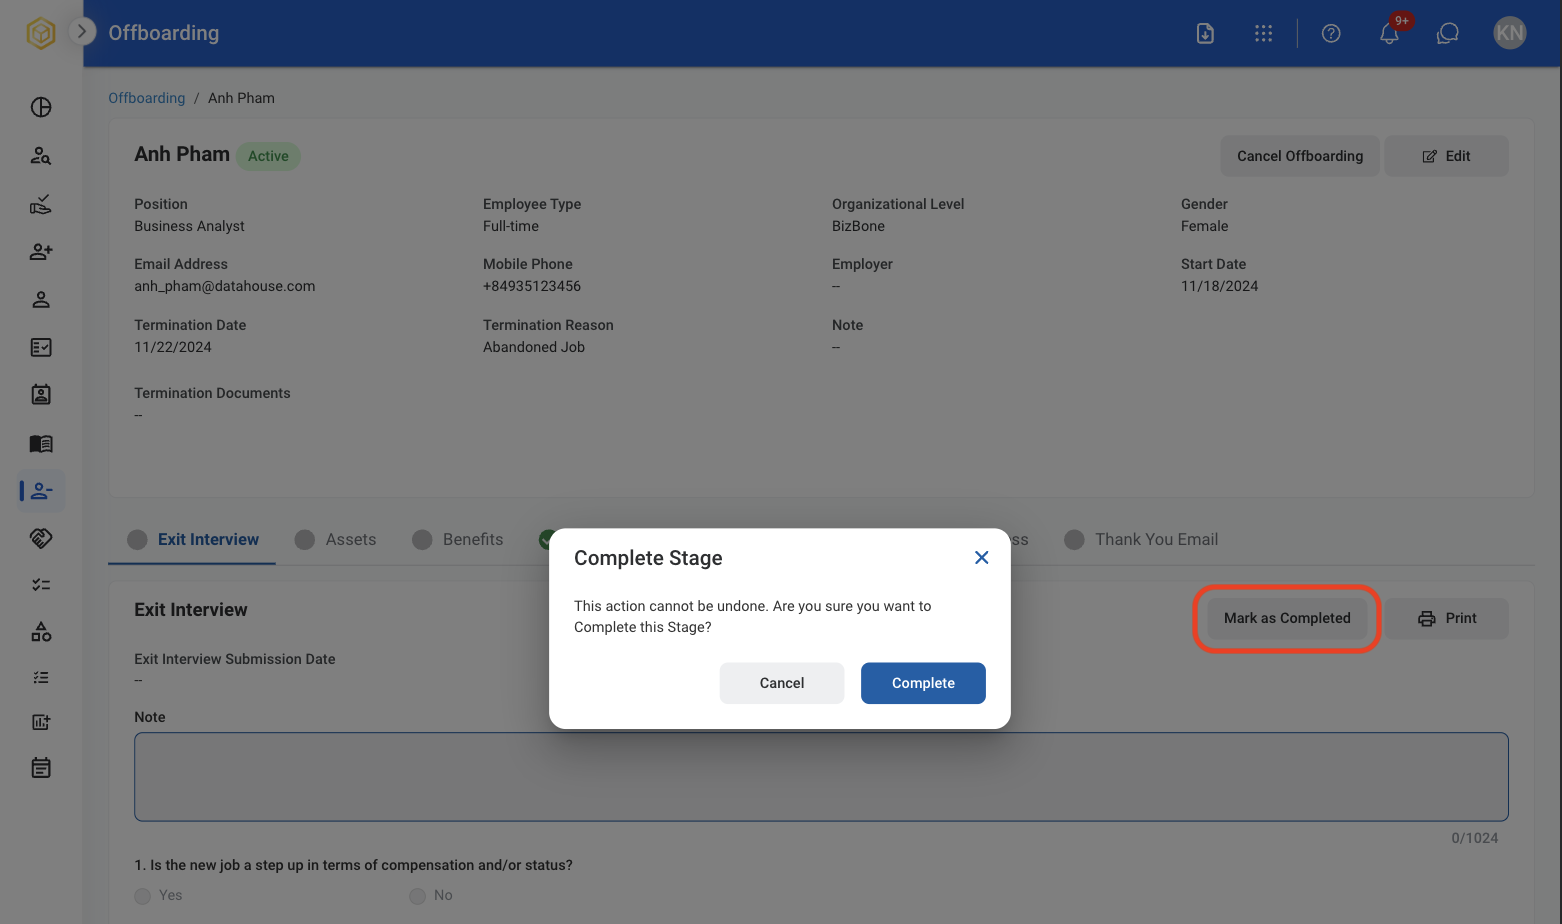Switch to the Thank You Email tab
The width and height of the screenshot is (1562, 924).
(x=1141, y=539)
